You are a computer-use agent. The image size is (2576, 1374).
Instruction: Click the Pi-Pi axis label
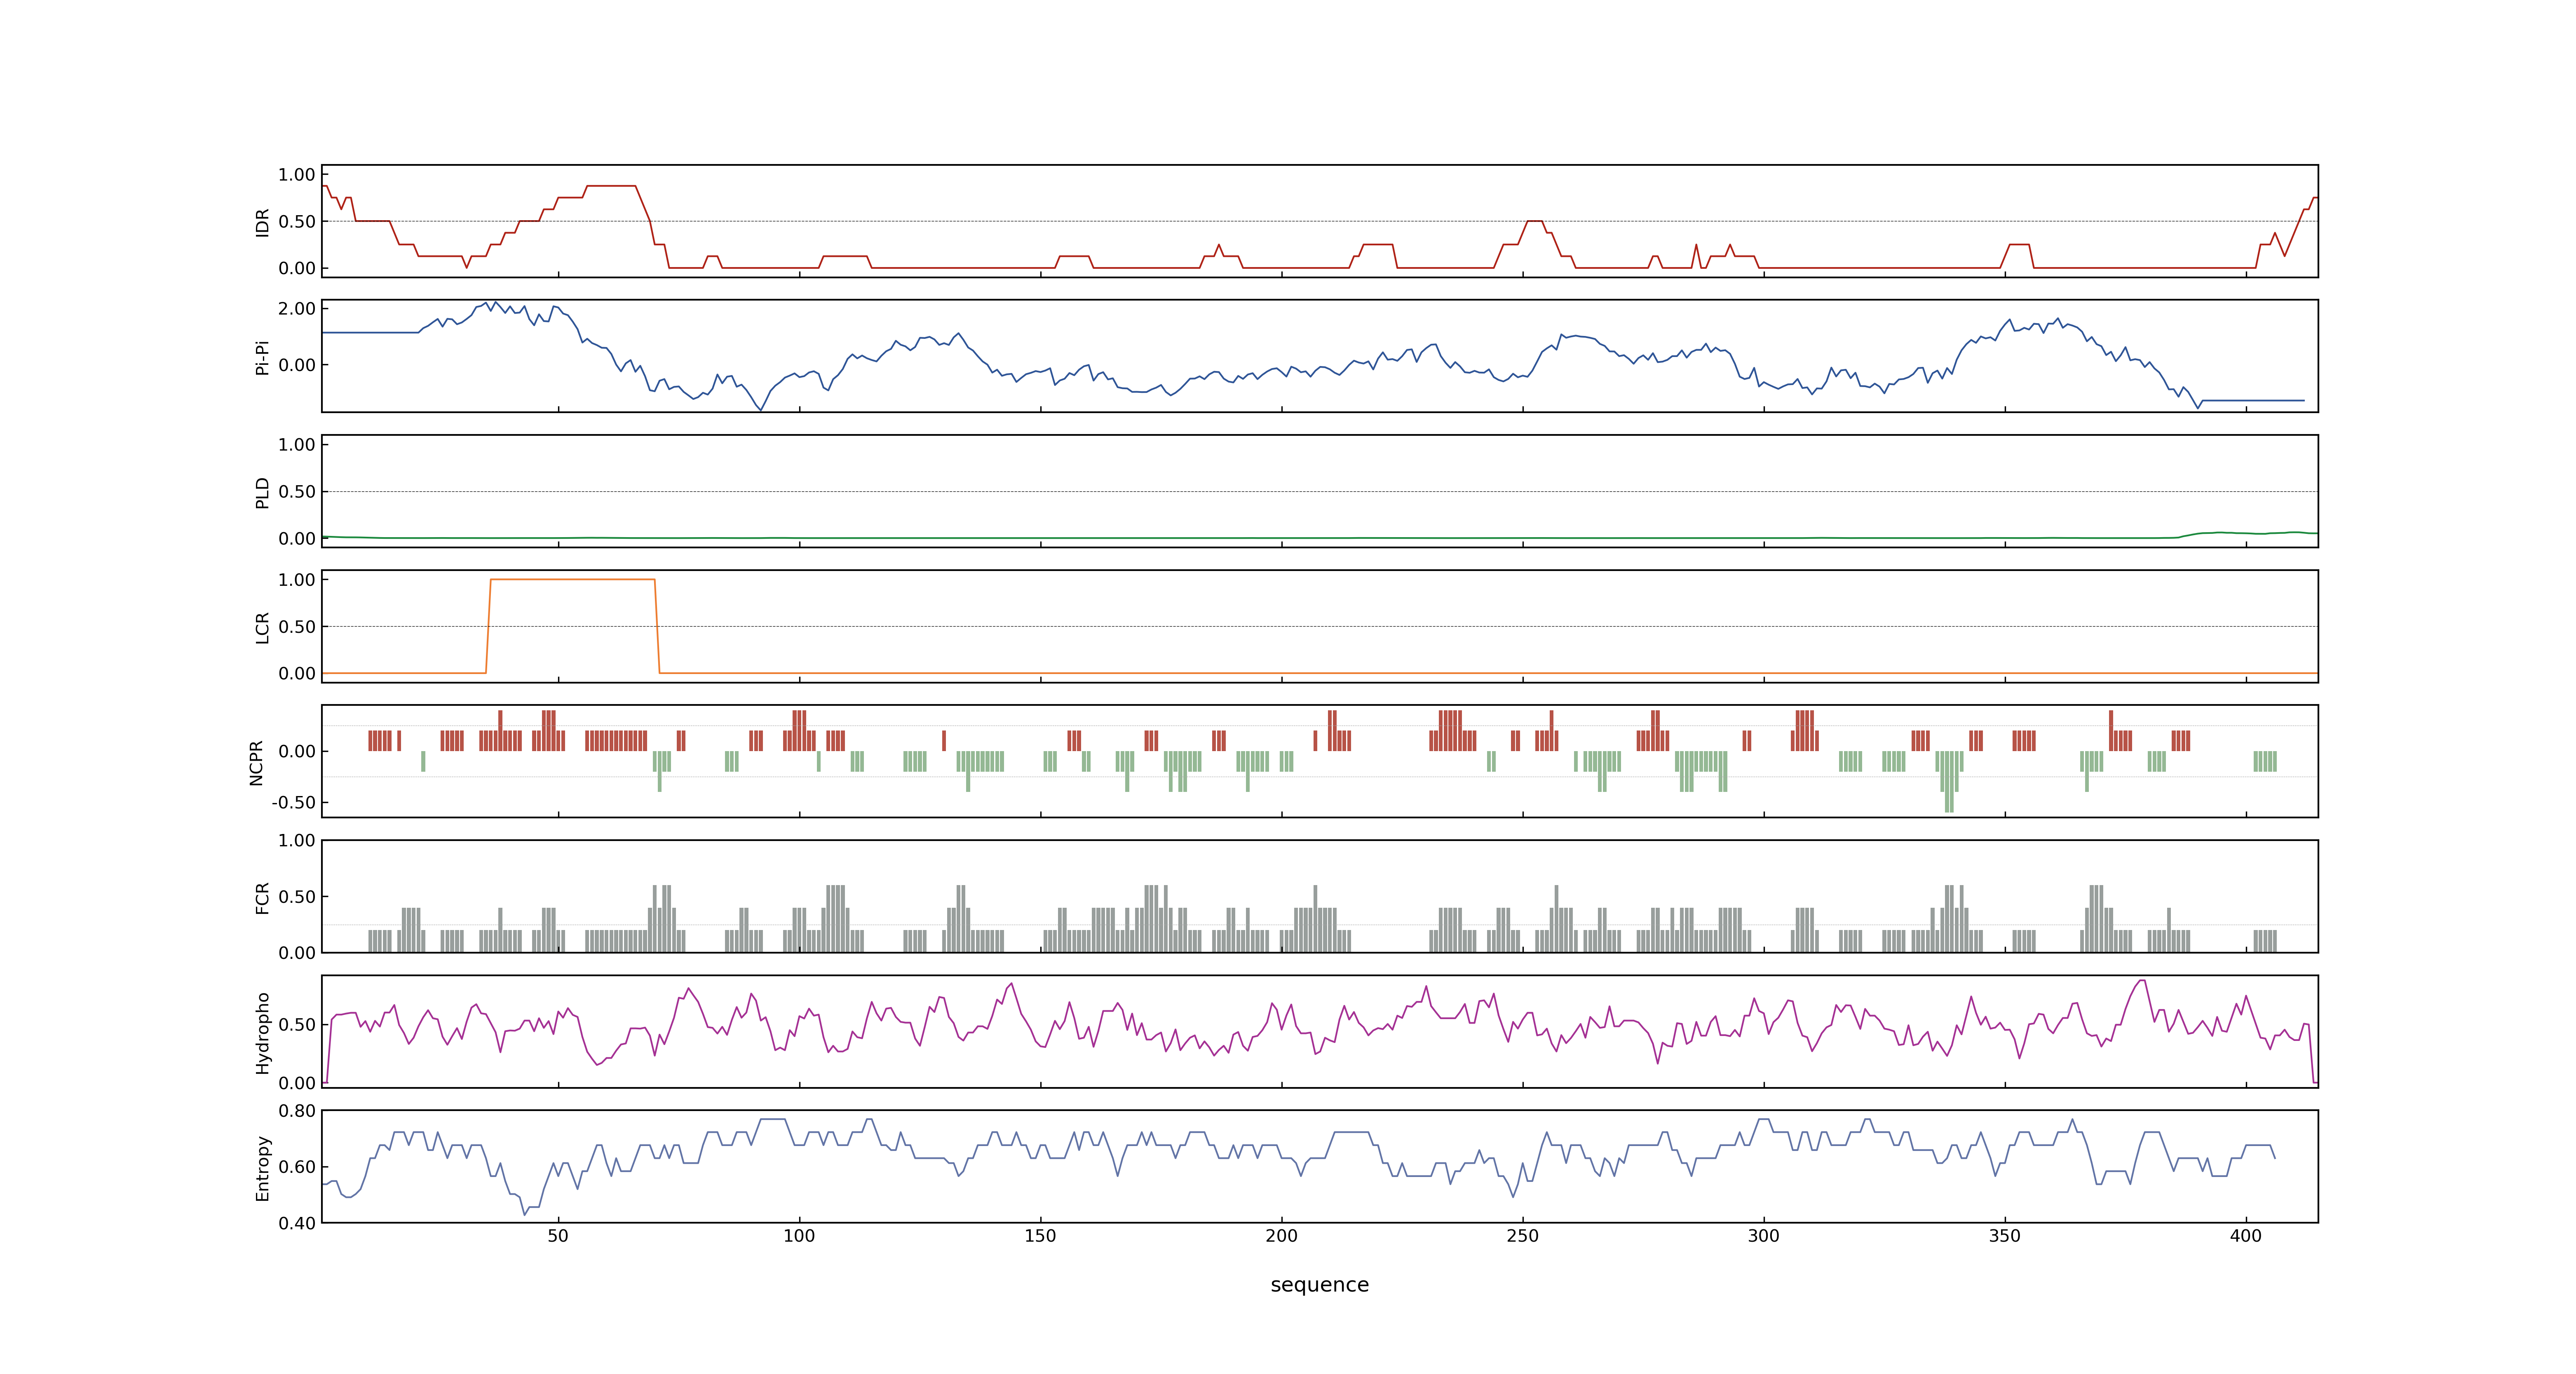click(x=262, y=357)
